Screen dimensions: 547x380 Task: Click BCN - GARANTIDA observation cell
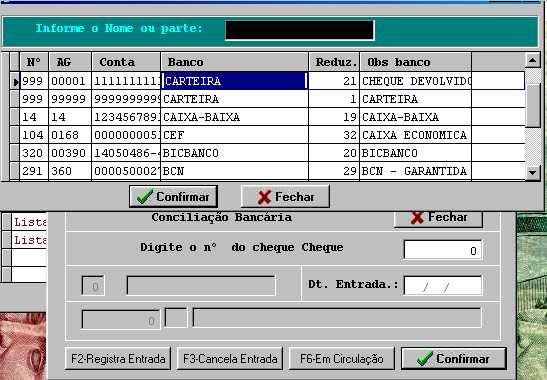click(415, 171)
